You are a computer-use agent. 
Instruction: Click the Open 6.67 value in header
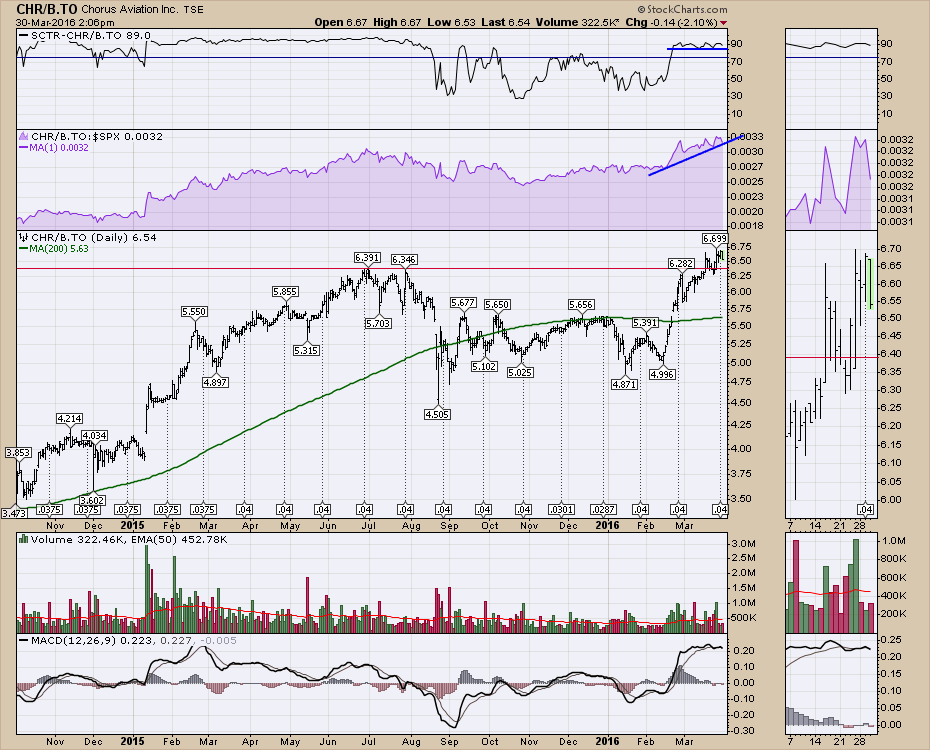pyautogui.click(x=341, y=23)
